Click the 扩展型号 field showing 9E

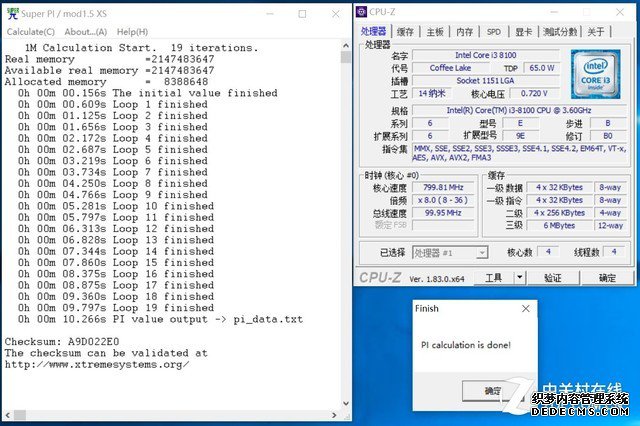(520, 136)
